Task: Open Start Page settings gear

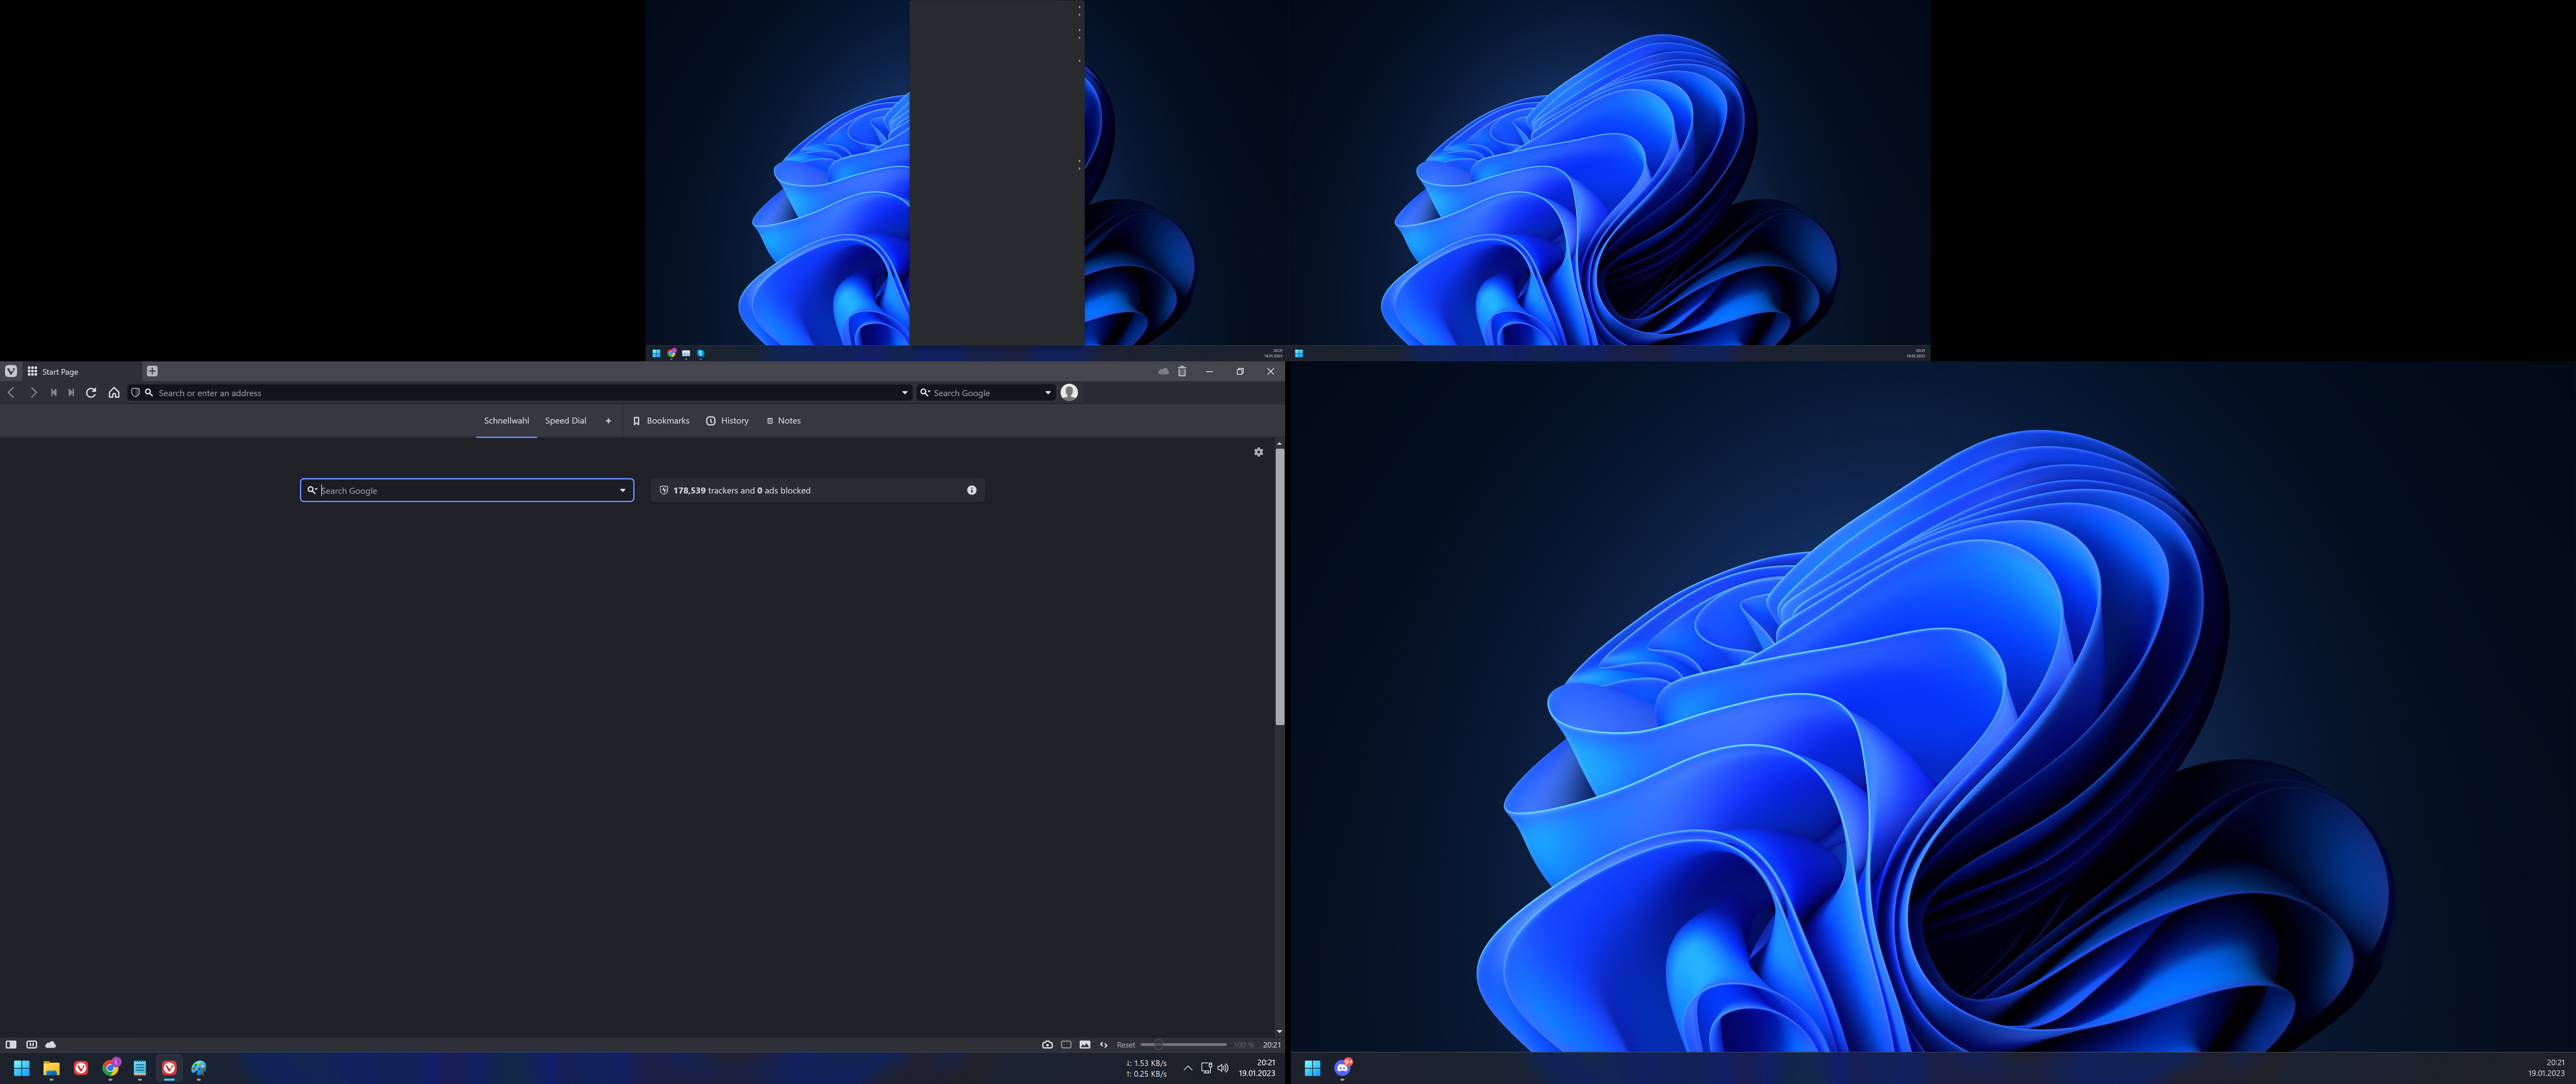Action: 1259,452
